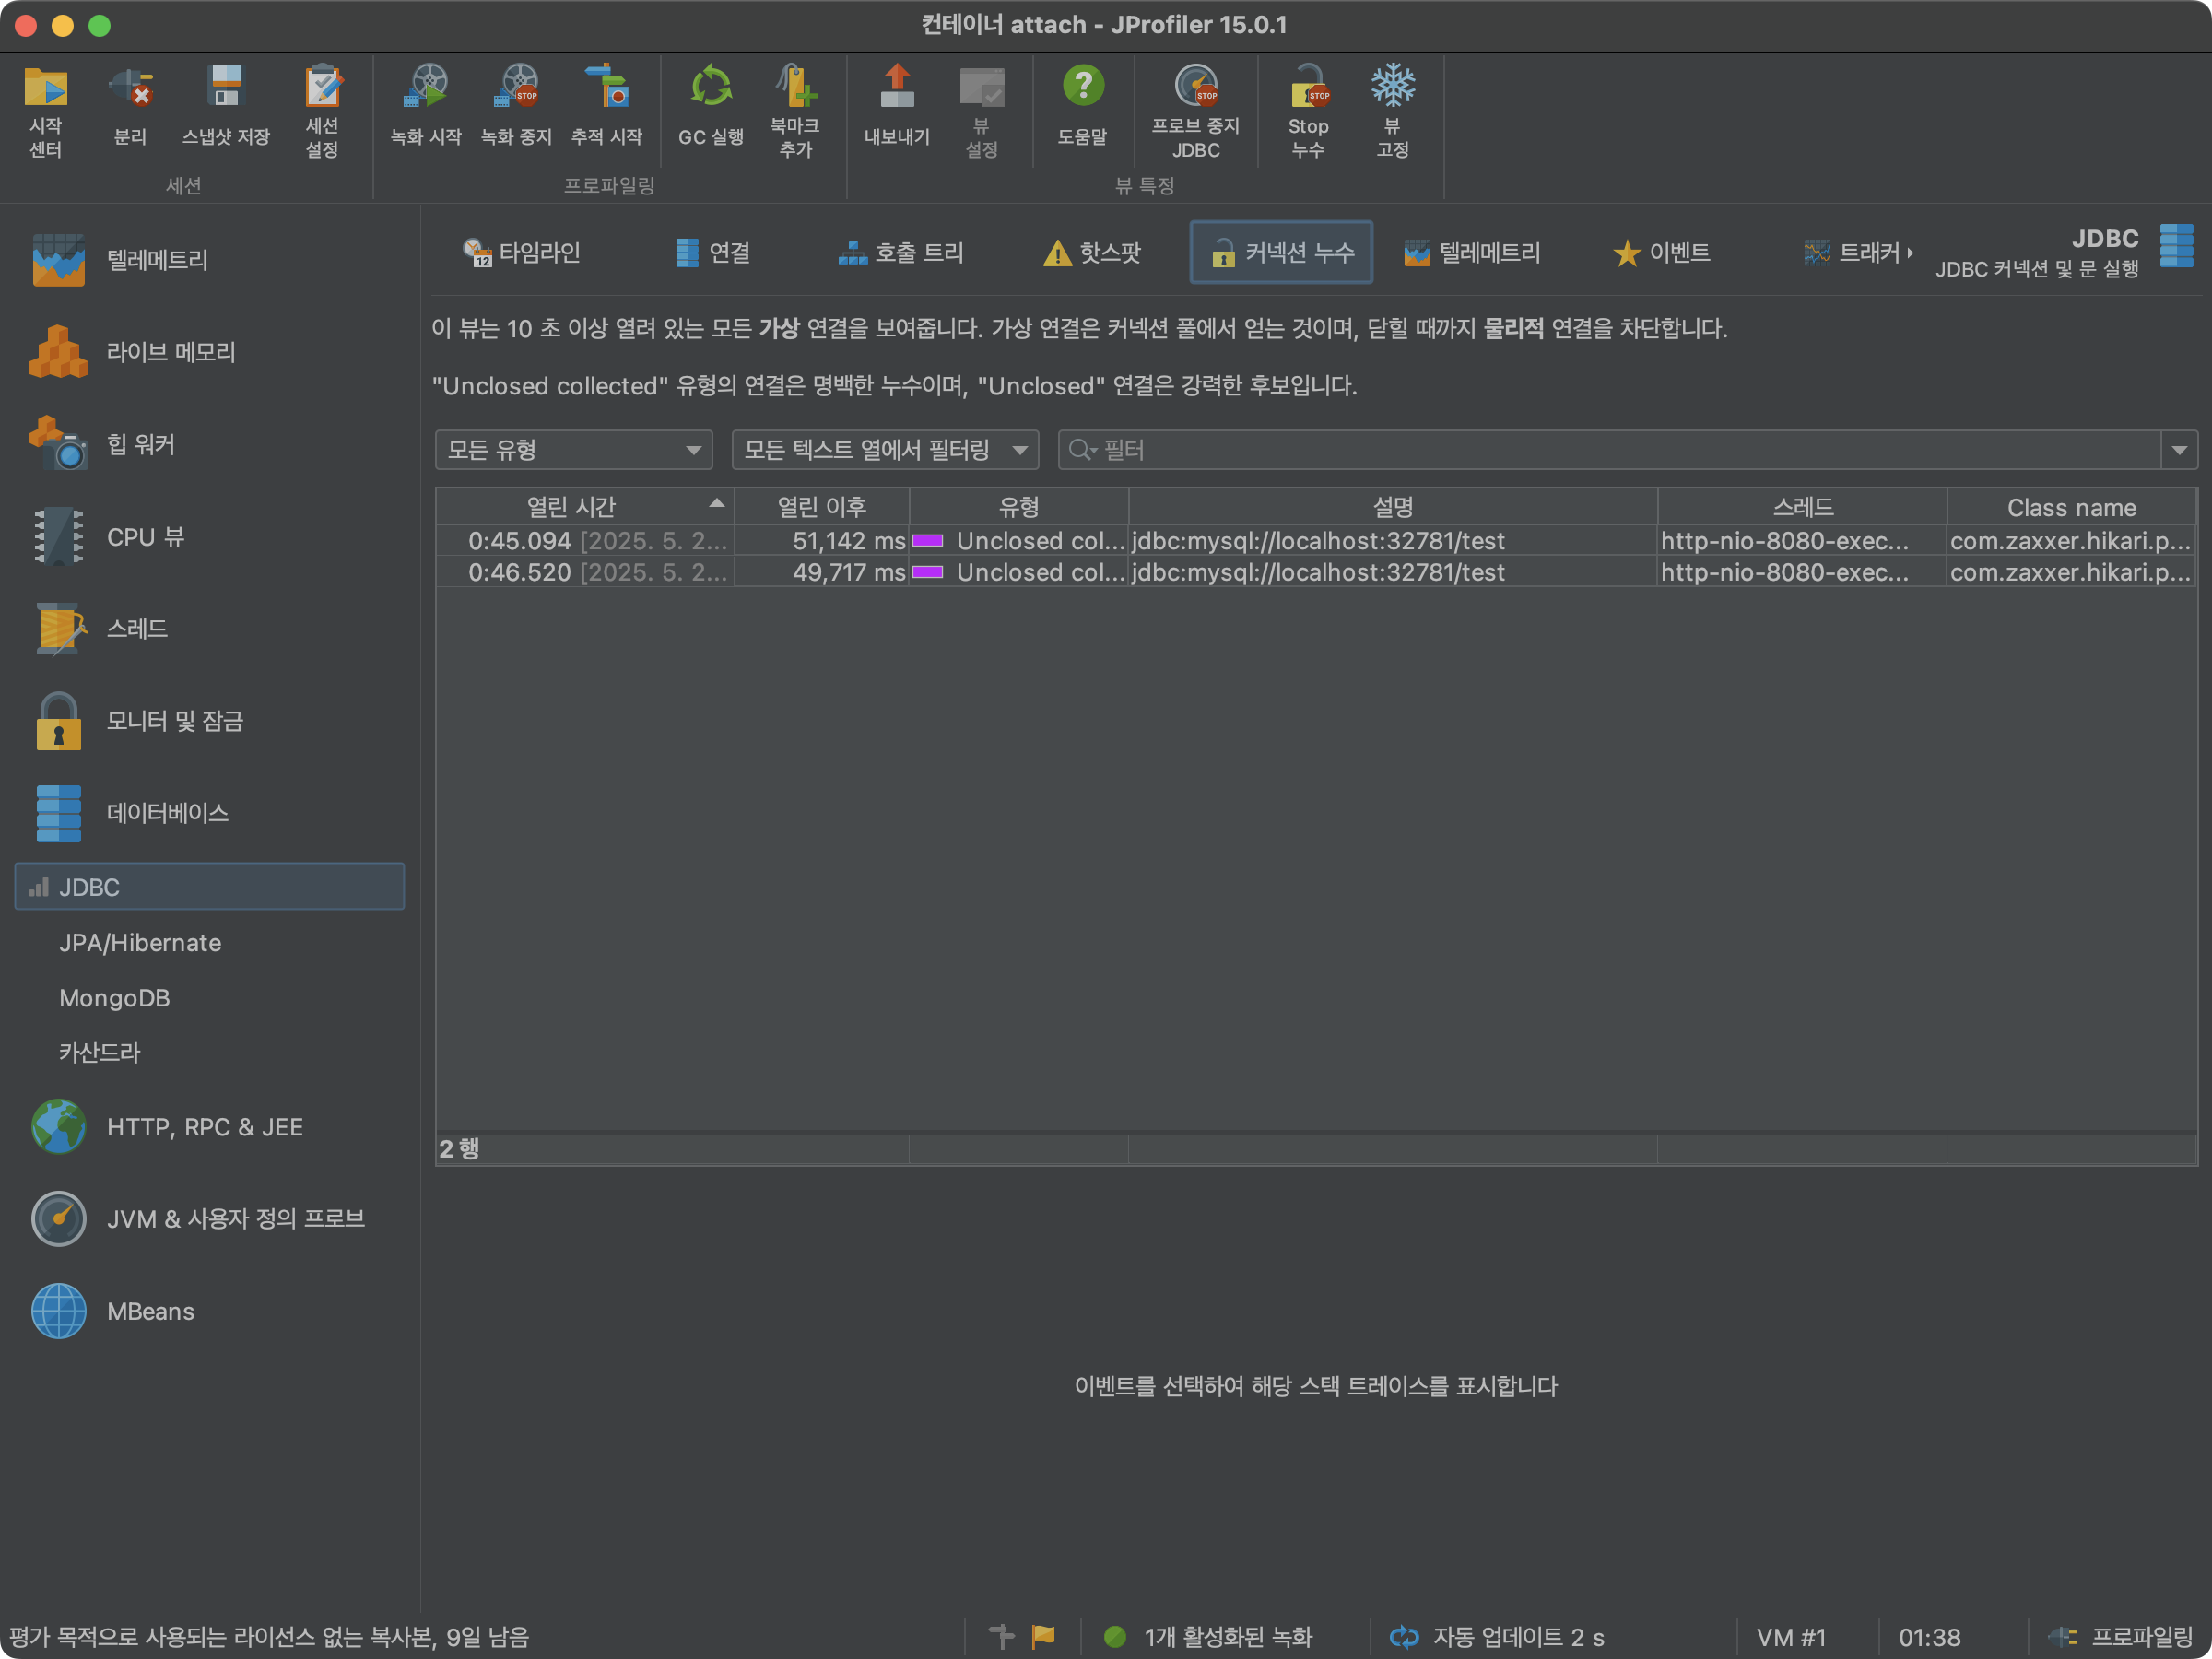Viewport: 2212px width, 1659px height.
Task: Switch to the 호출 트리 tab
Action: (900, 253)
